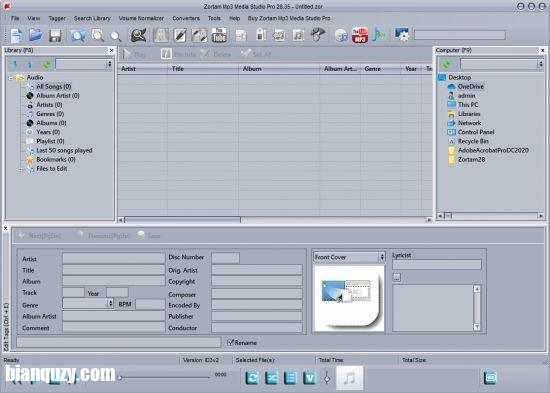Toggle the Rename checkbox

point(230,342)
